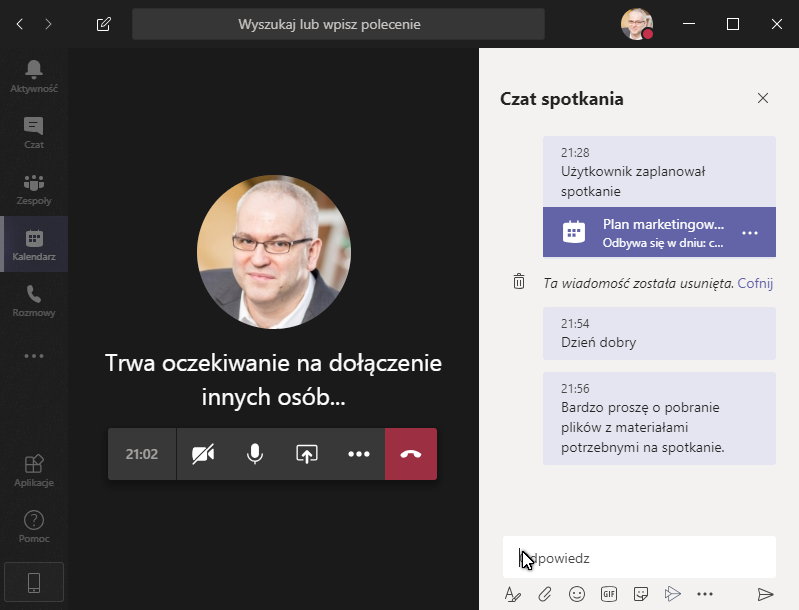The image size is (799, 610).
Task: Share screen using the share tray button
Action: coord(307,454)
